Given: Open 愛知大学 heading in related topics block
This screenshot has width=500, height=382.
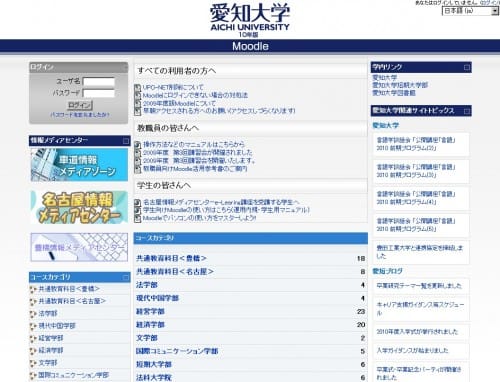Looking at the screenshot, I should [x=386, y=126].
